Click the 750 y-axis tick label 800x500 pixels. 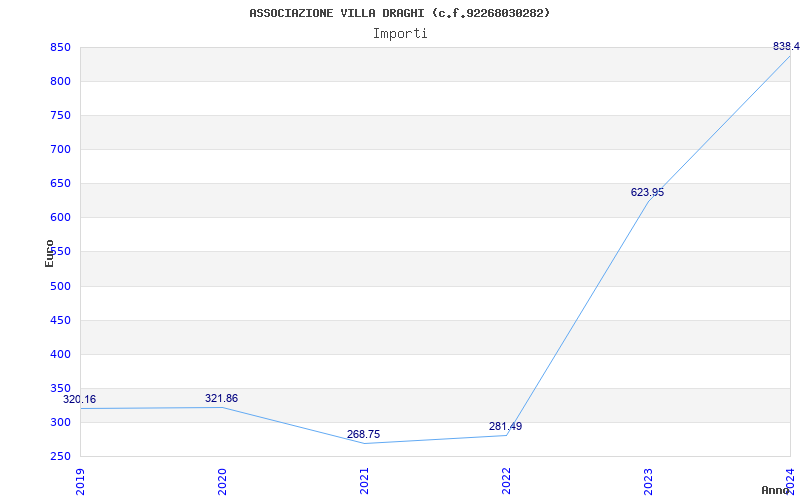click(60, 116)
